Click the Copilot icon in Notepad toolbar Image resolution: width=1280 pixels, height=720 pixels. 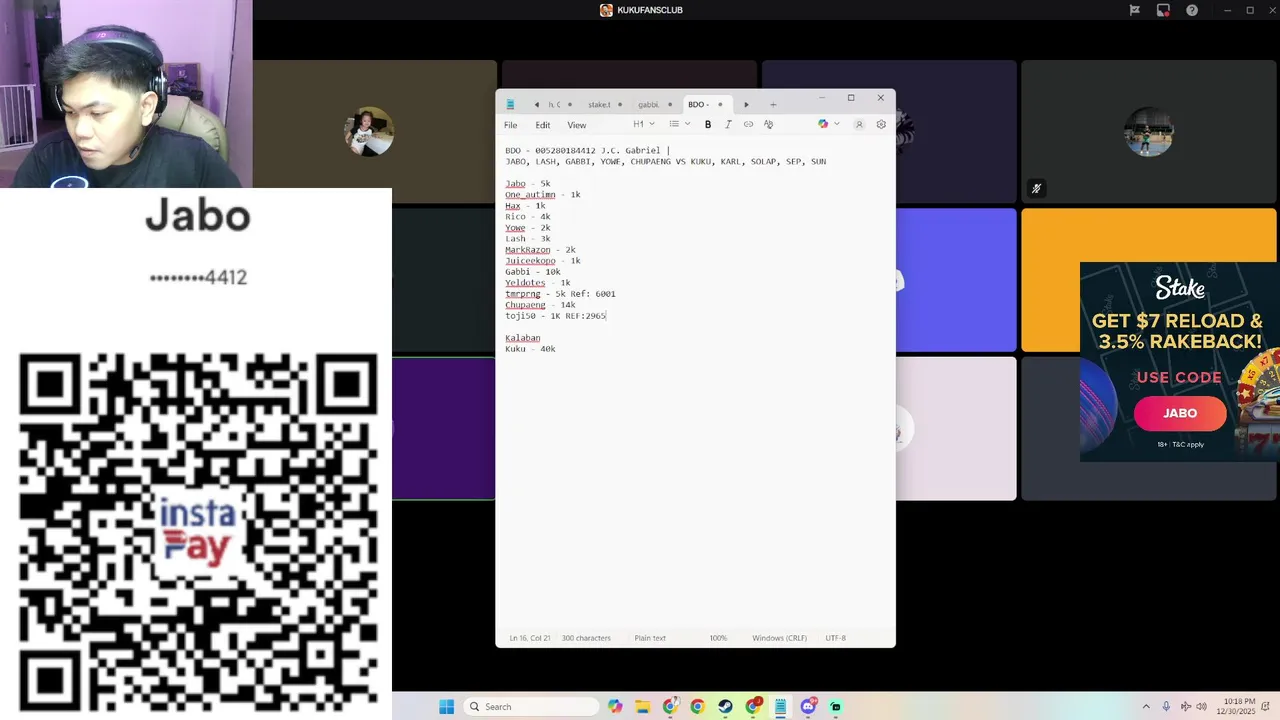[x=823, y=124]
